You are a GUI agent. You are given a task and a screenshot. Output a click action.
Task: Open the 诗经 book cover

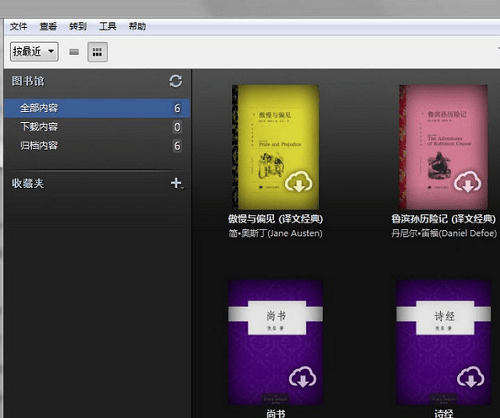tap(443, 343)
